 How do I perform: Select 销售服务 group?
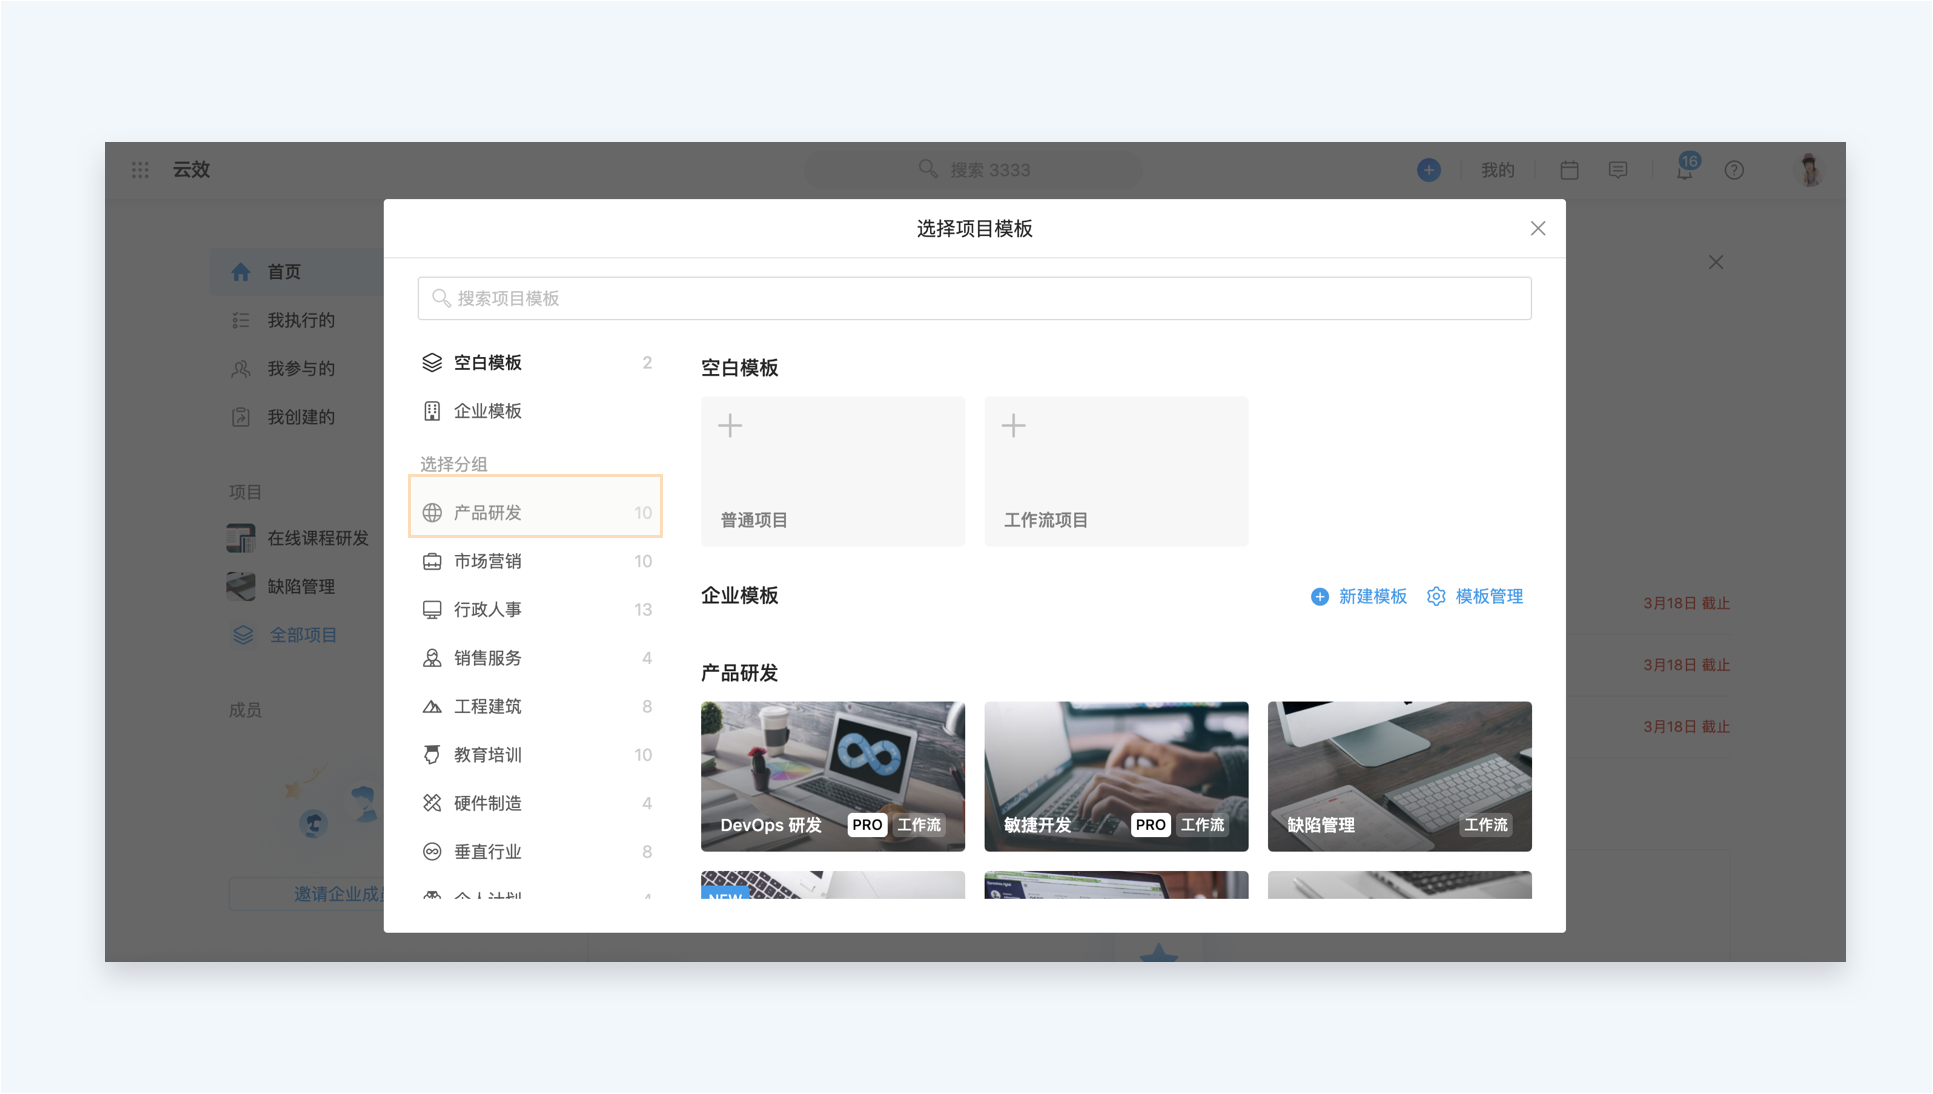(537, 658)
